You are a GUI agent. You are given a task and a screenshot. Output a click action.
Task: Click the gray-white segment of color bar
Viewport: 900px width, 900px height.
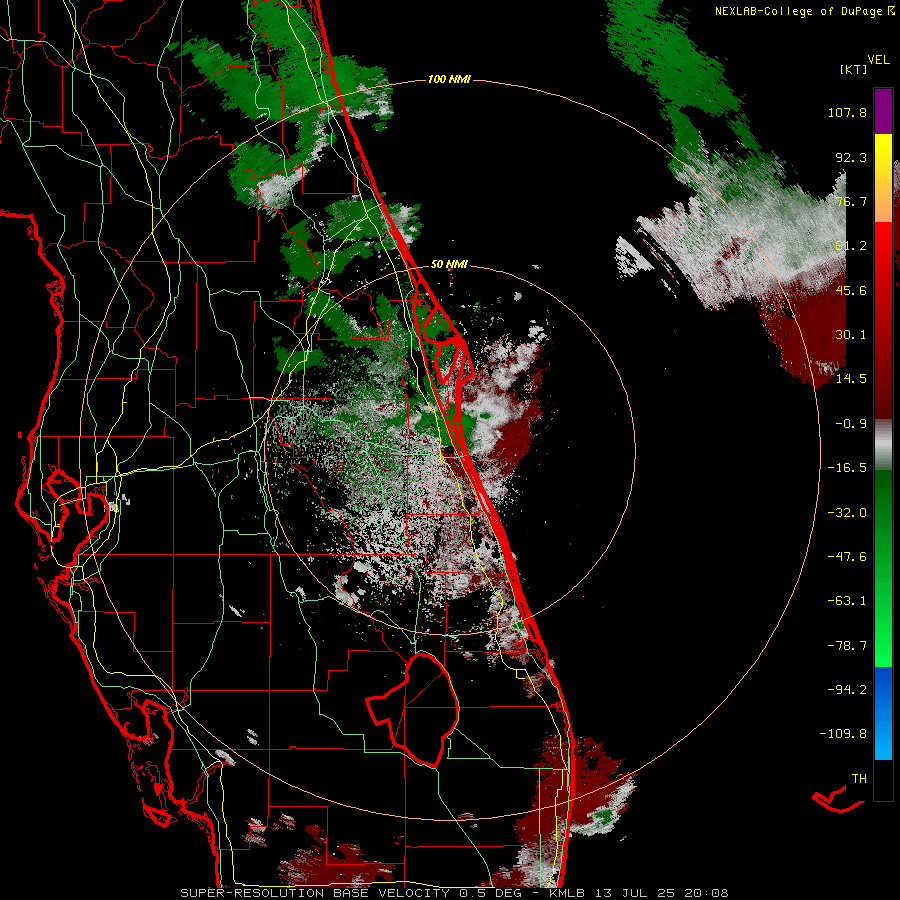tap(883, 445)
